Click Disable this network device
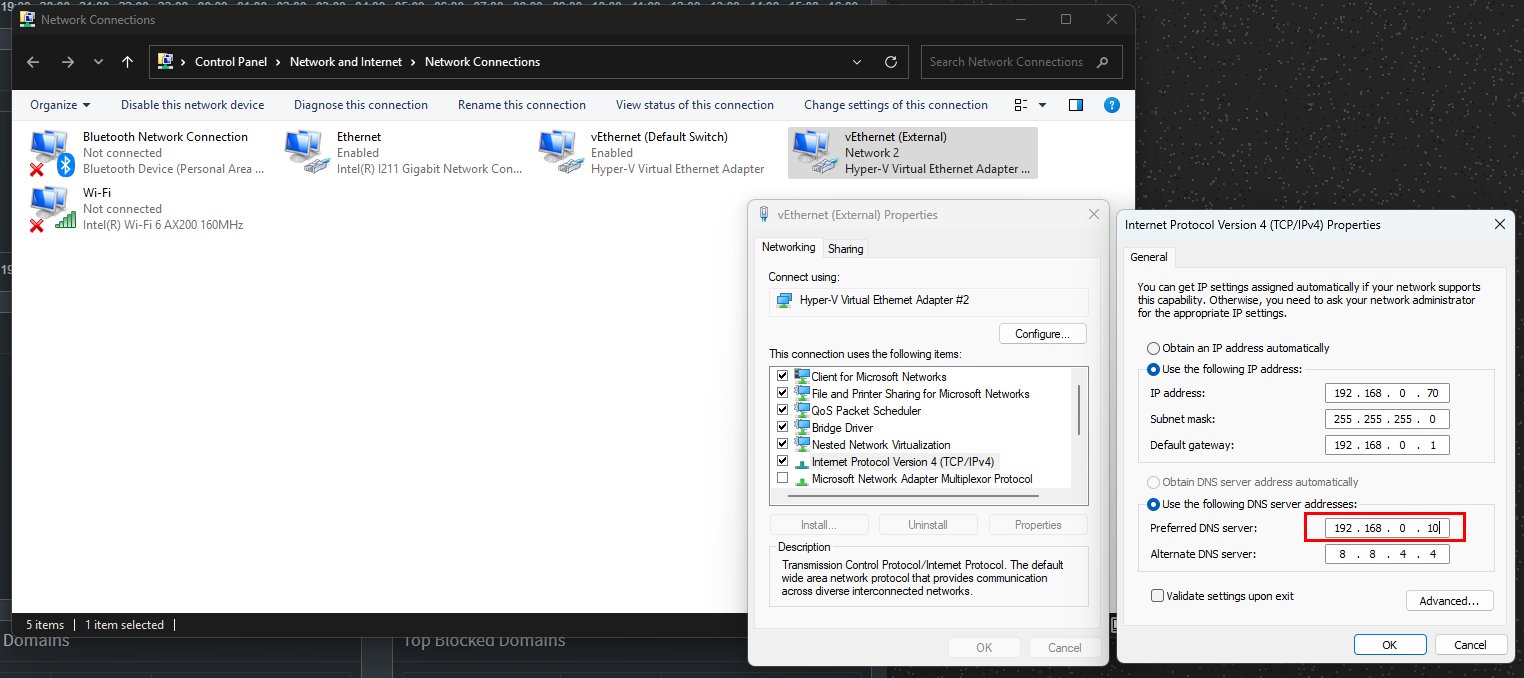 193,105
